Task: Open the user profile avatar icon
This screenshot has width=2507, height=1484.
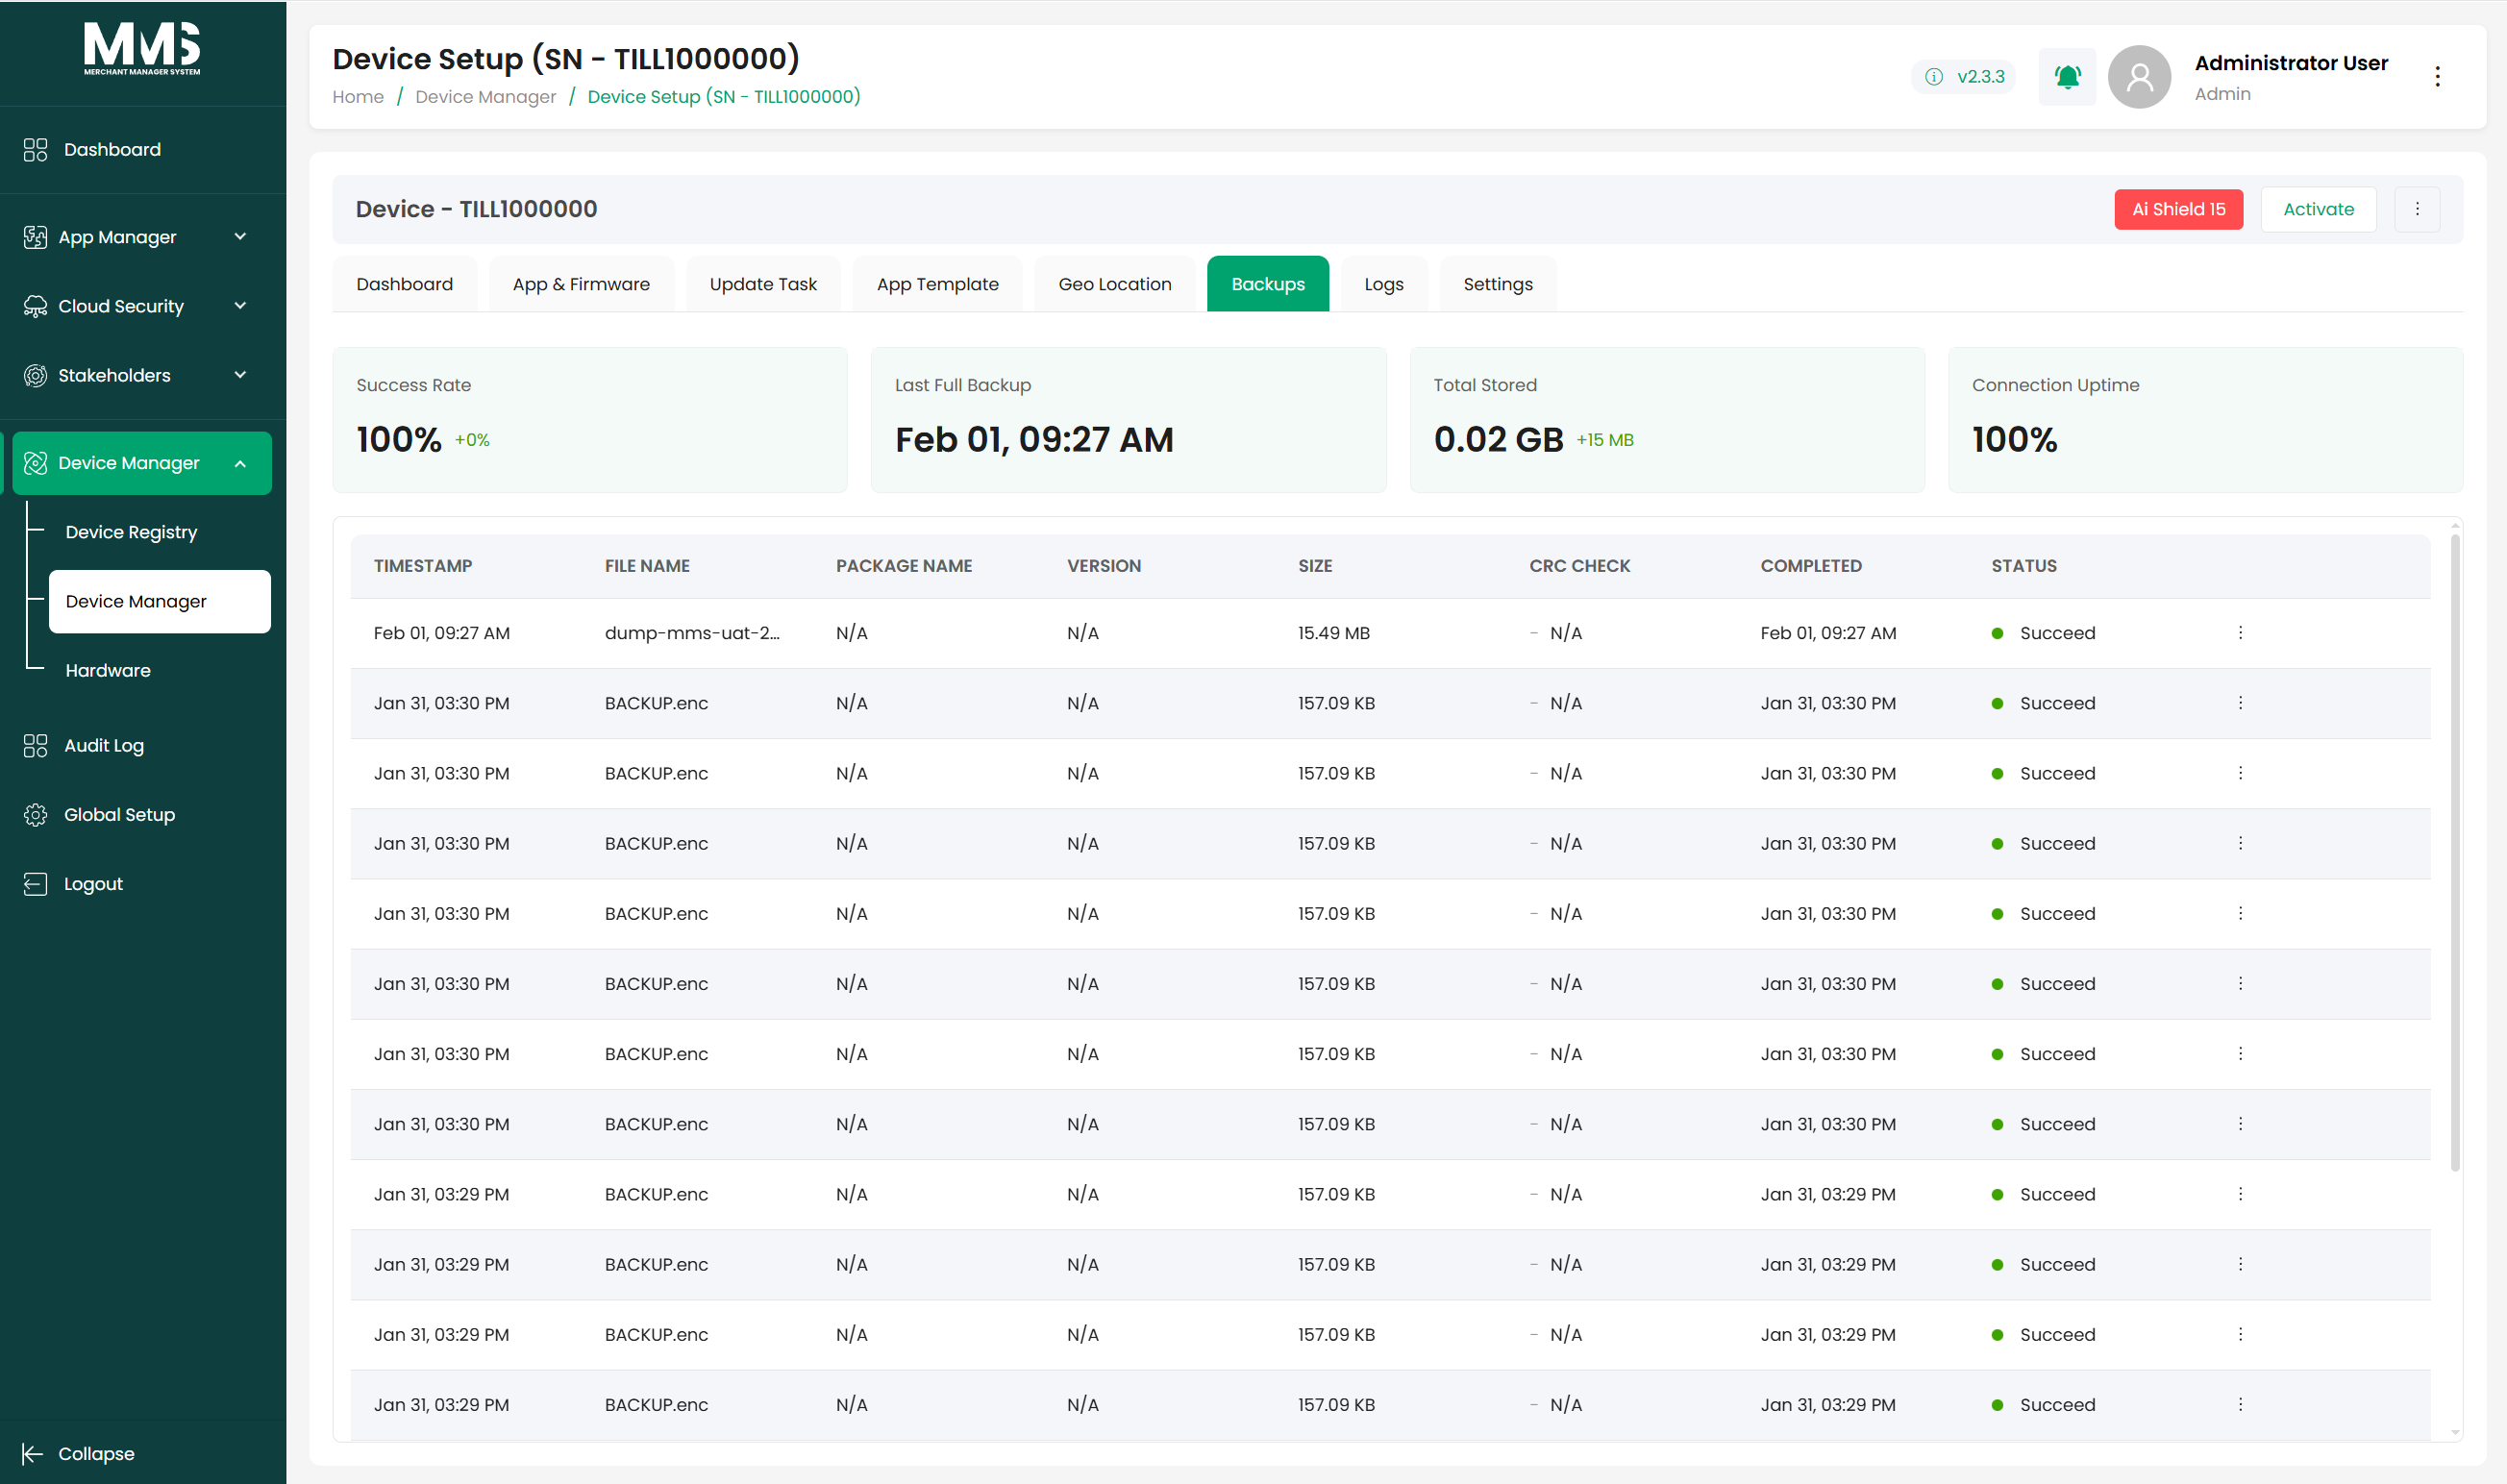Action: click(x=2139, y=77)
